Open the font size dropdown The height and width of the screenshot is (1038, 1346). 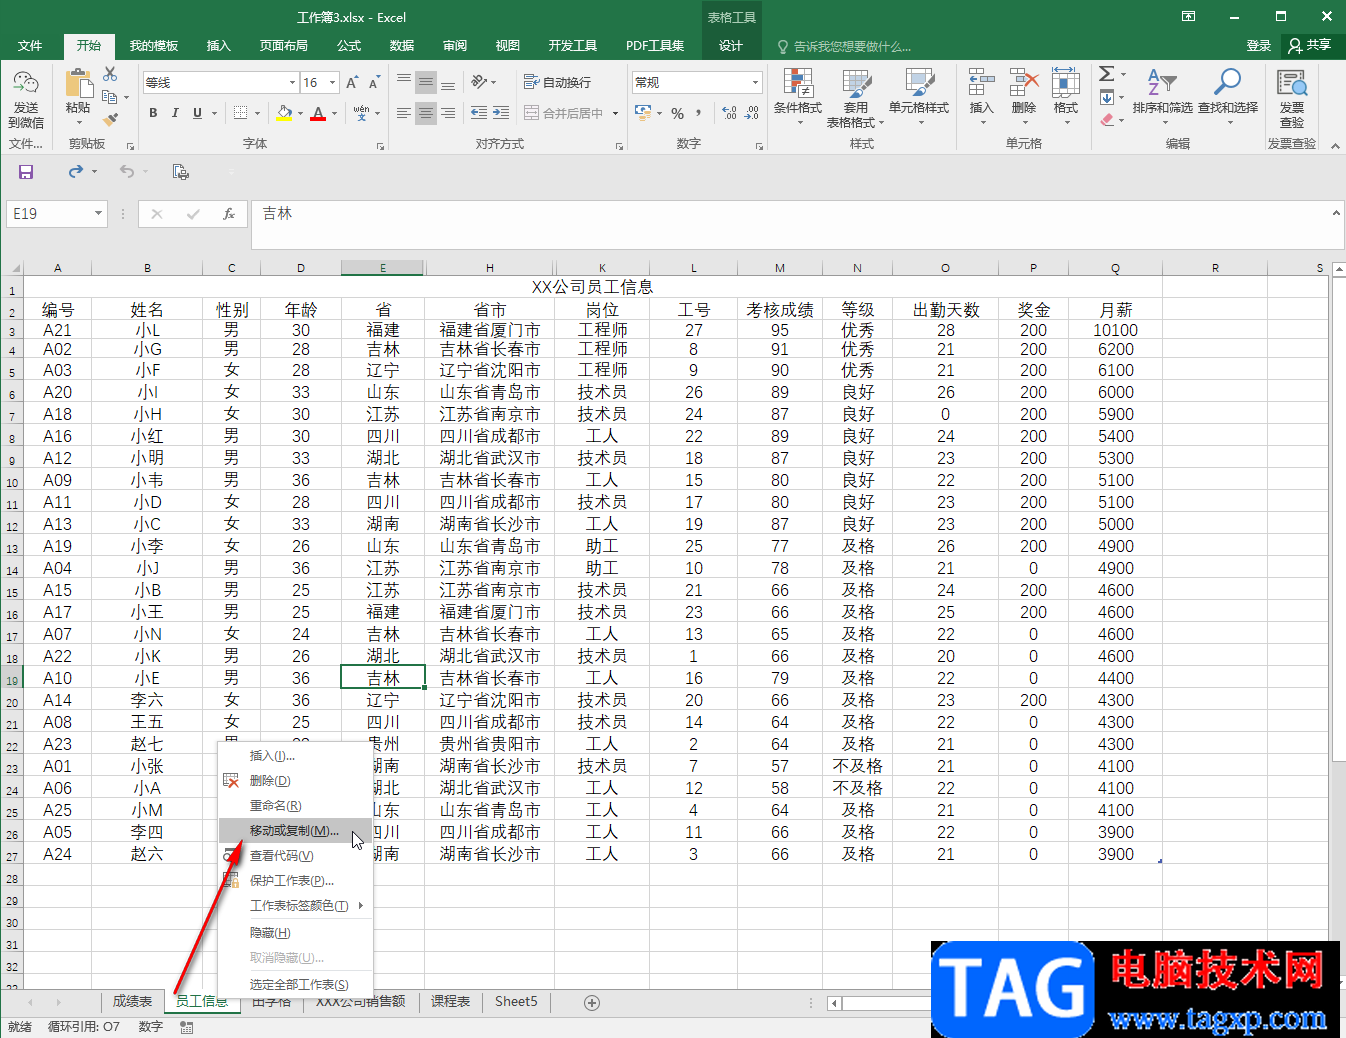333,83
